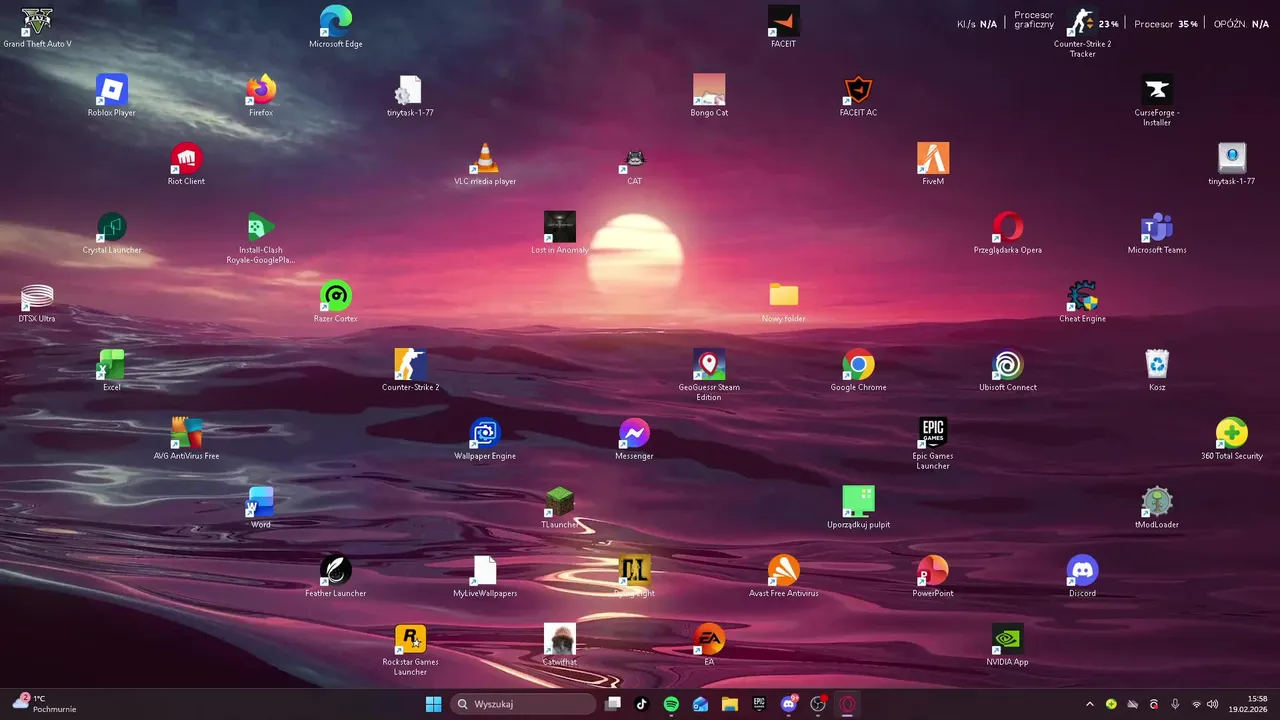
Task: Open TikTok from the taskbar
Action: [642, 704]
